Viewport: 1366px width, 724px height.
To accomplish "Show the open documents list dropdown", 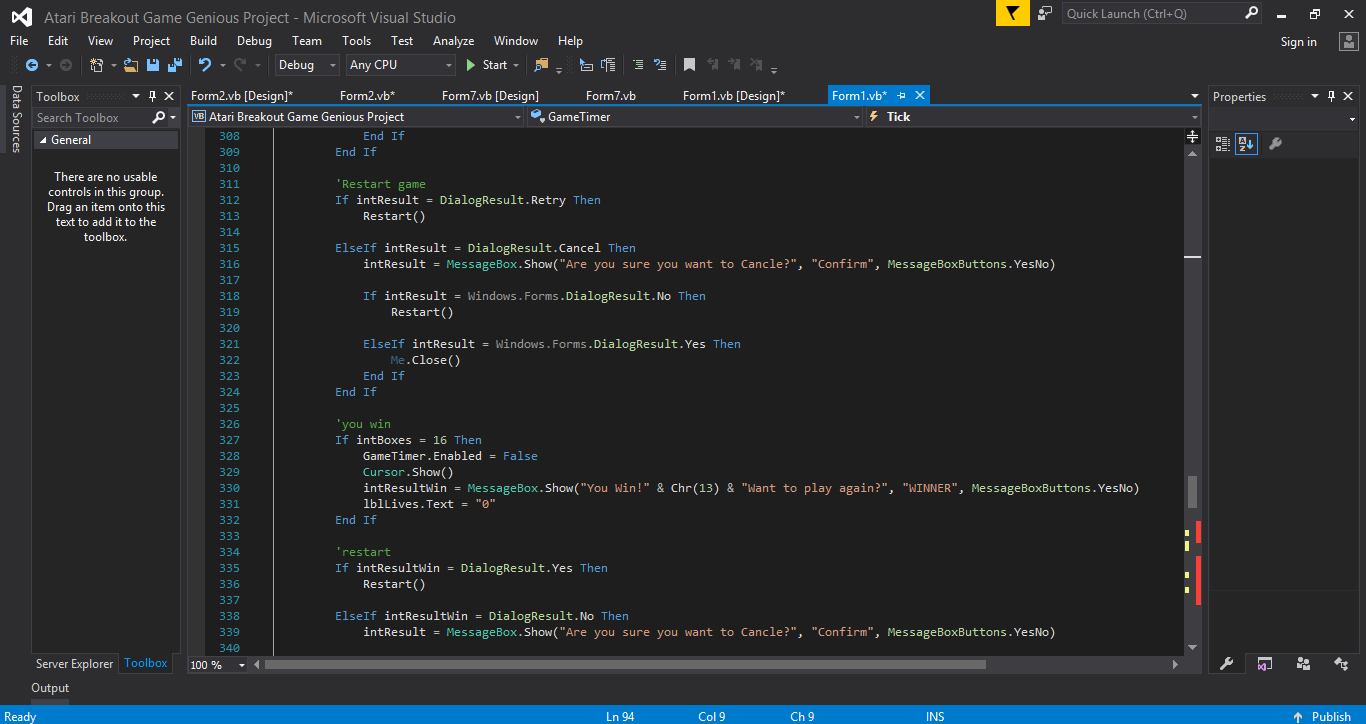I will pyautogui.click(x=1195, y=96).
